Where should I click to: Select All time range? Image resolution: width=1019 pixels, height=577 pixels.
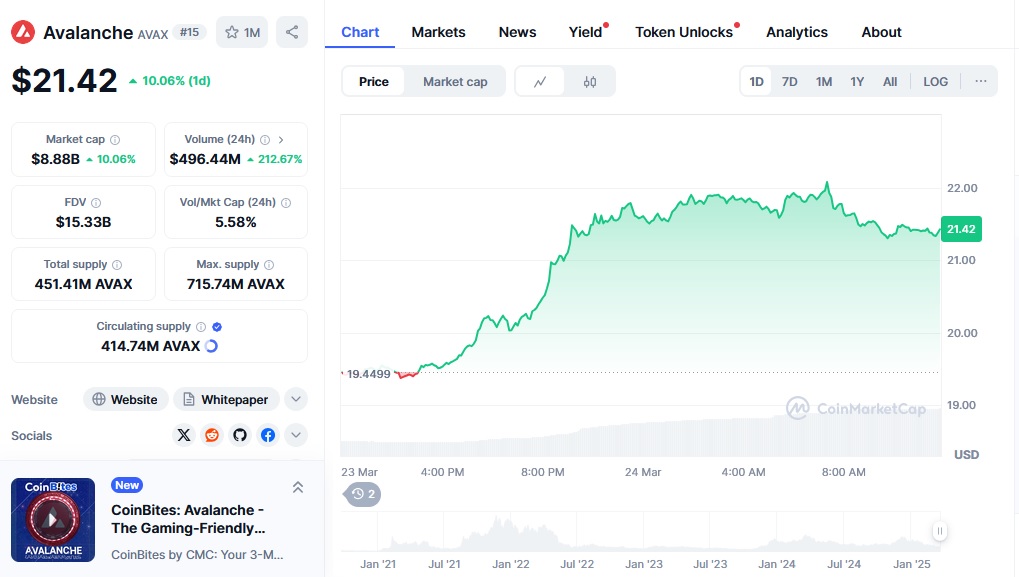point(890,82)
